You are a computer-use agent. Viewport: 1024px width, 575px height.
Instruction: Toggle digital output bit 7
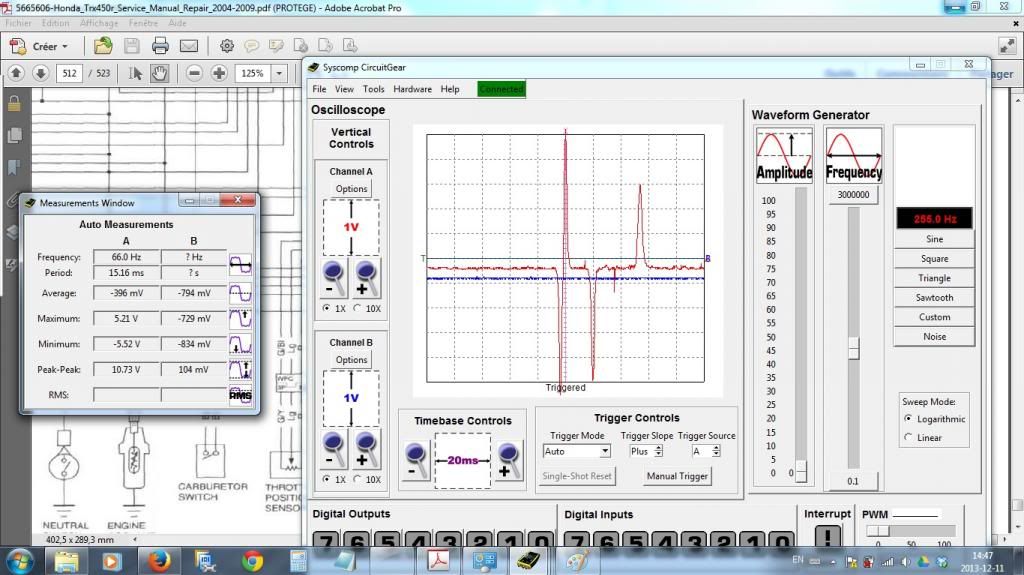point(327,541)
